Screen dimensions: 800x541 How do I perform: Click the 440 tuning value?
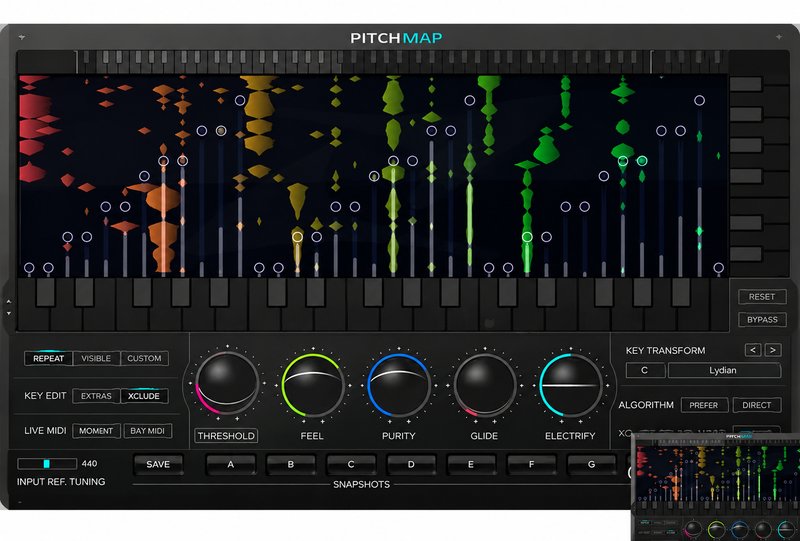click(x=89, y=463)
